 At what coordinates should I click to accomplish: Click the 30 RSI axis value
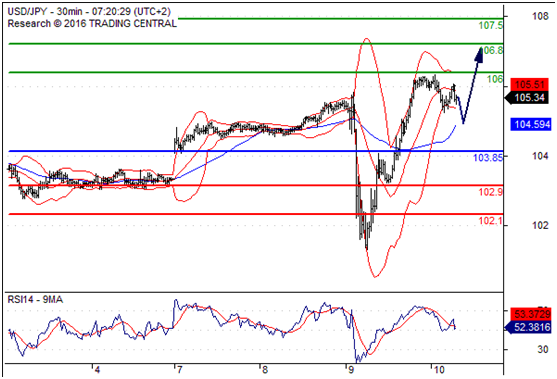point(543,350)
